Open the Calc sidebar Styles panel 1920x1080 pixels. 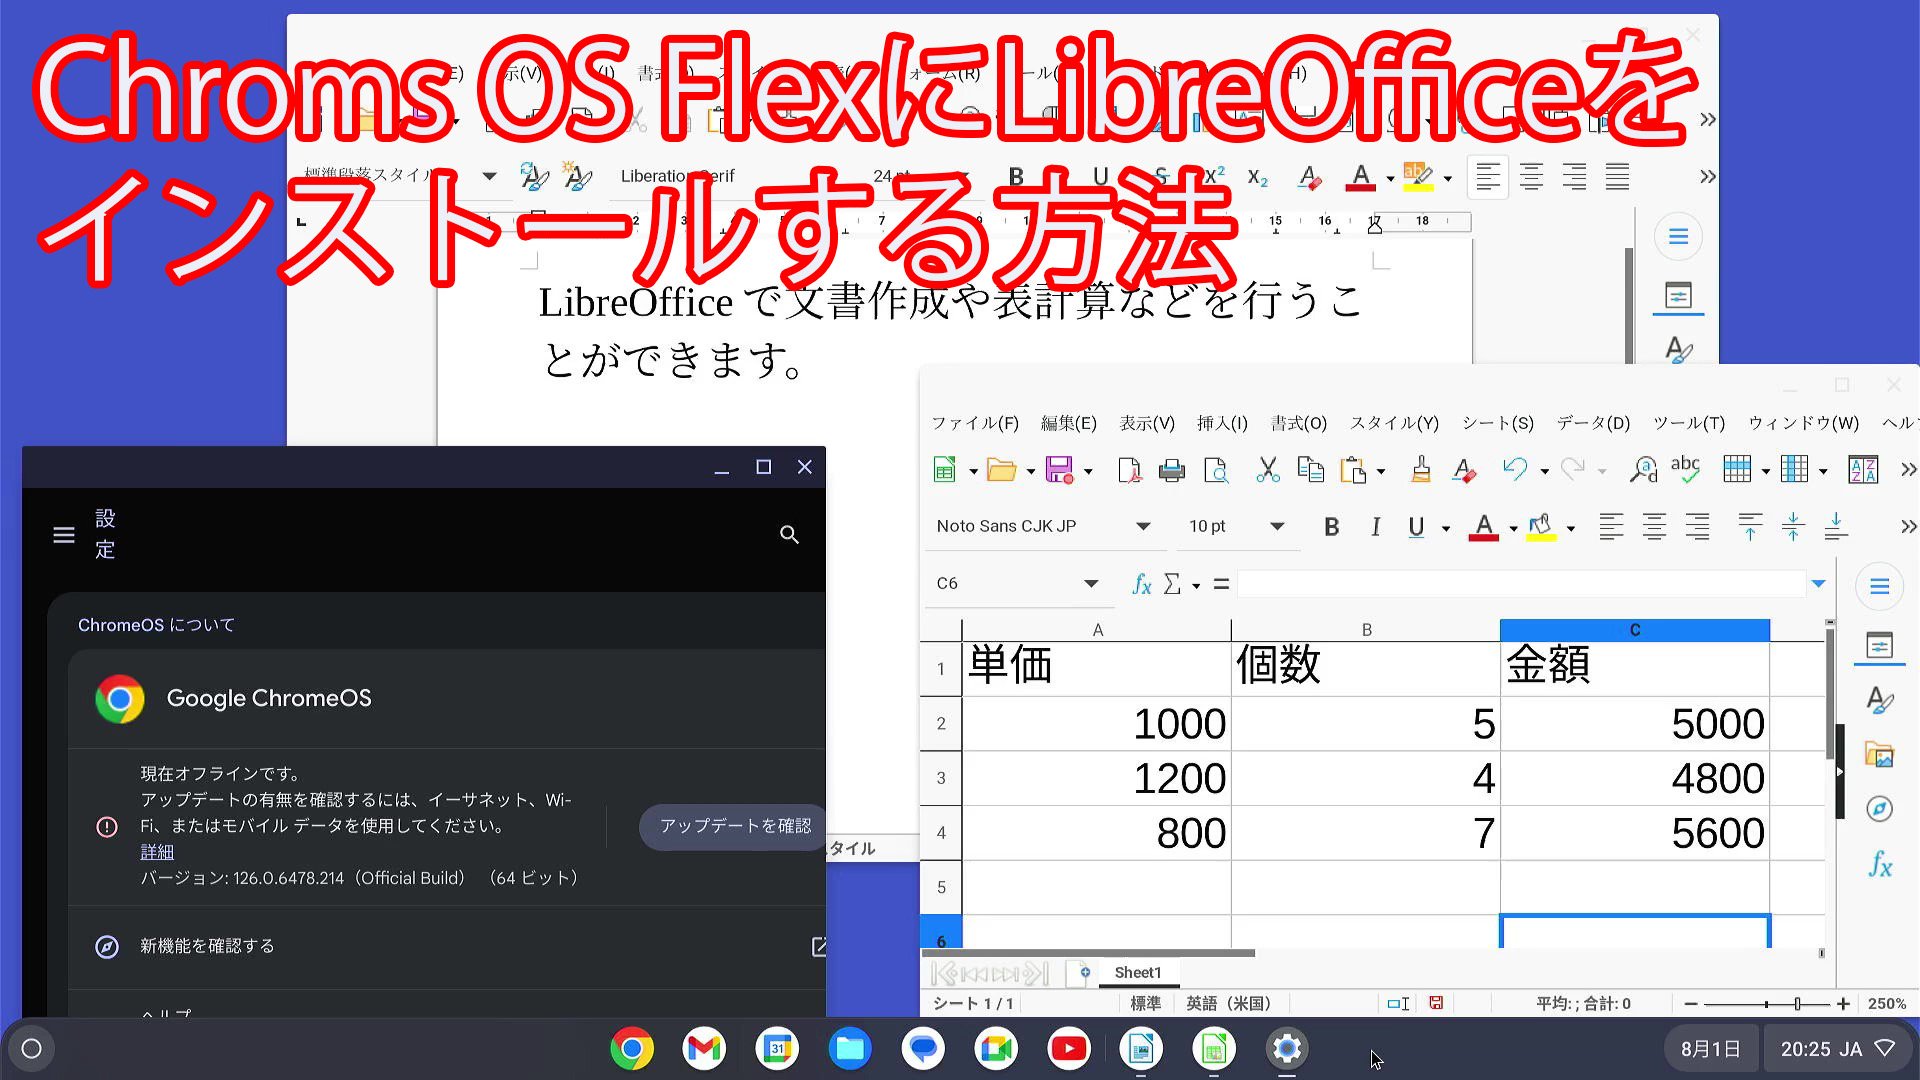(1879, 700)
